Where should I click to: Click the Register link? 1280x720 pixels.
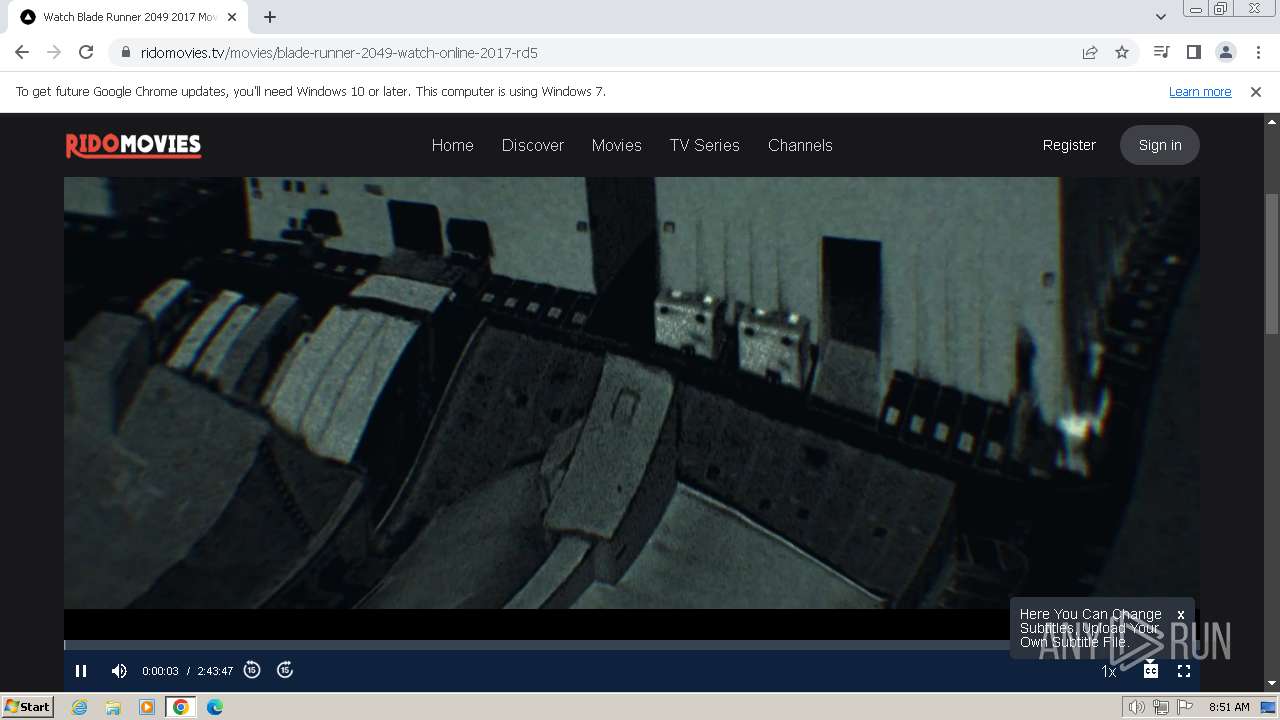[1069, 145]
